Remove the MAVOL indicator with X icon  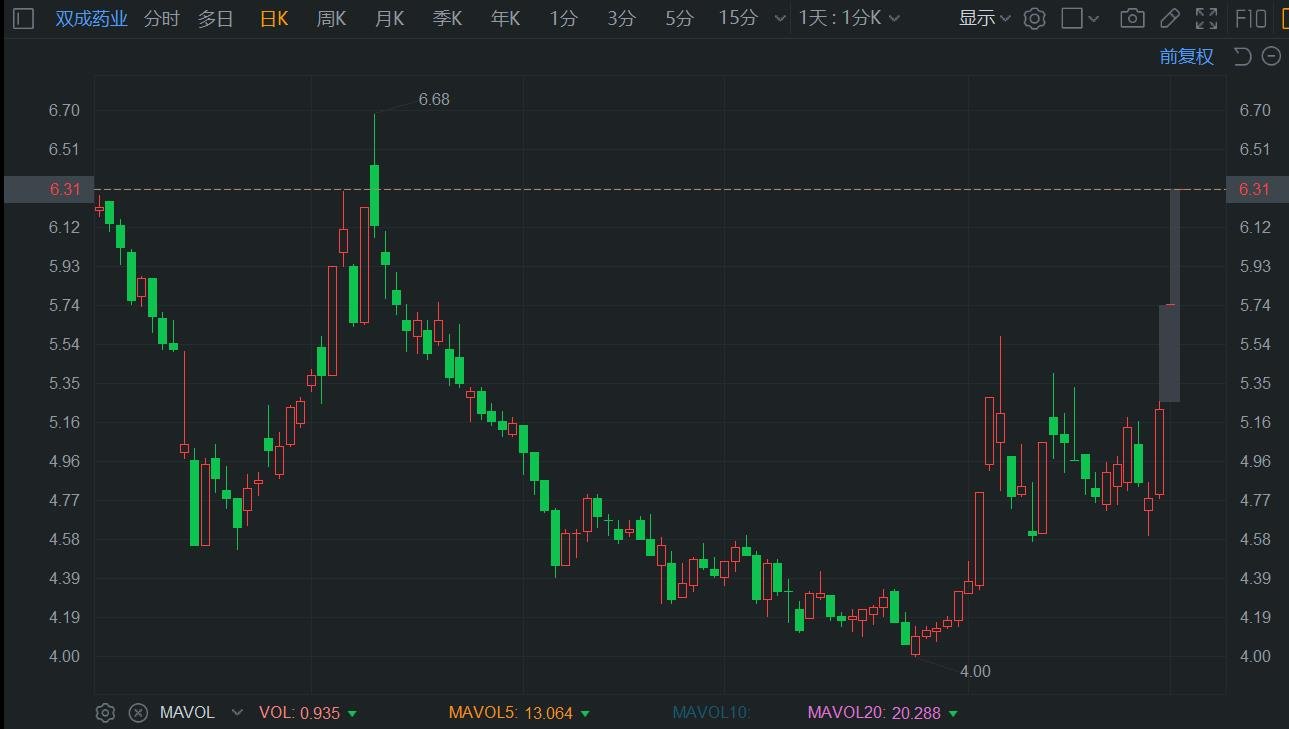point(139,713)
